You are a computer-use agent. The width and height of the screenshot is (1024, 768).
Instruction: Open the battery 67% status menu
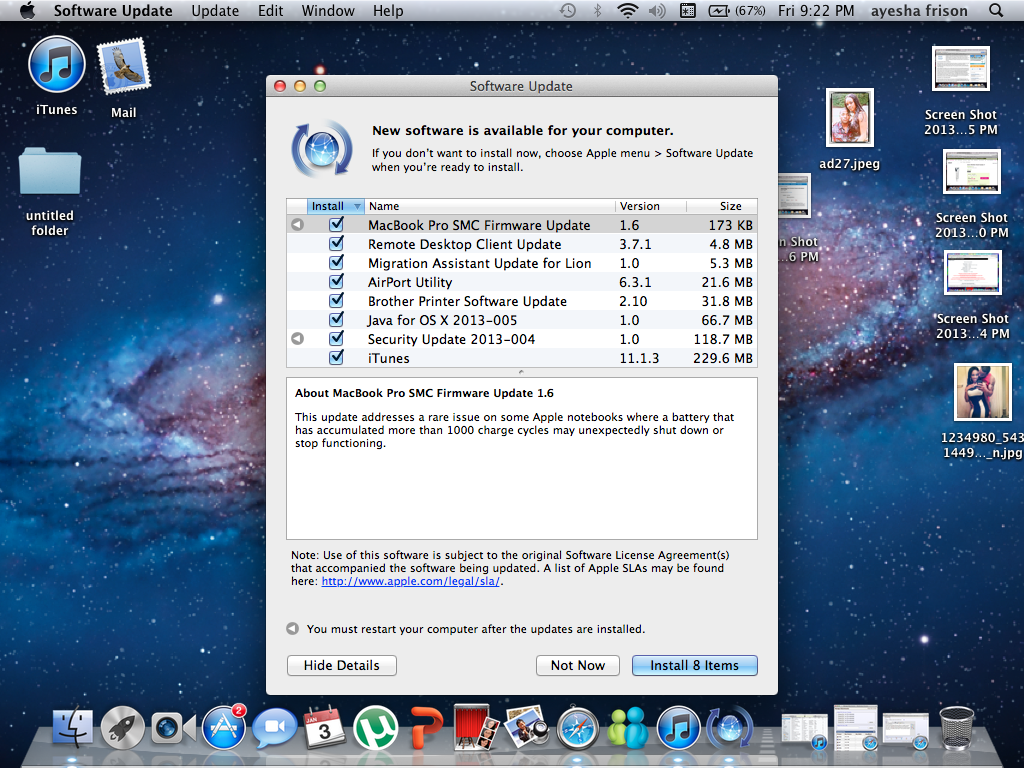[x=737, y=10]
